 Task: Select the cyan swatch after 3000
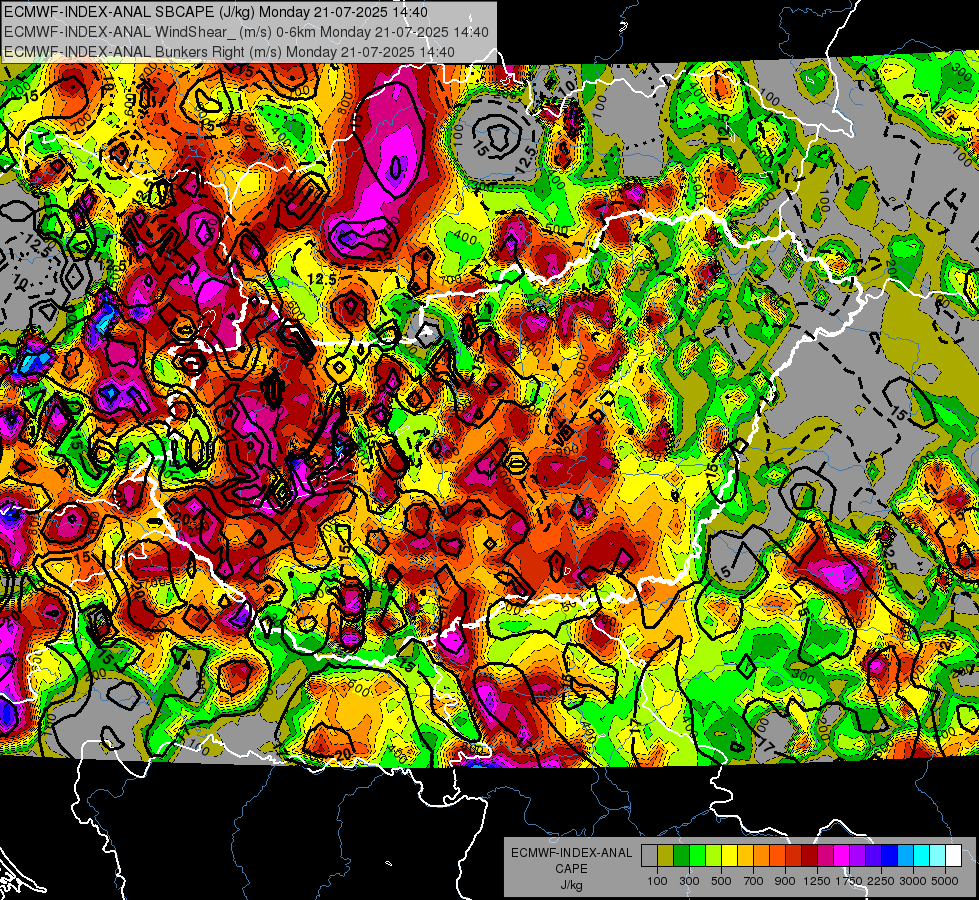[x=922, y=856]
